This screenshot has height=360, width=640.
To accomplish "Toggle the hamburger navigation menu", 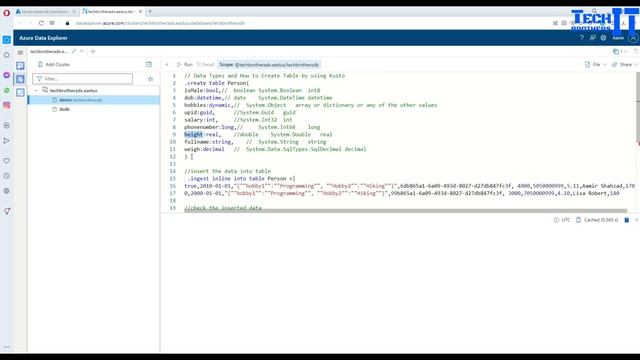I will (20, 52).
